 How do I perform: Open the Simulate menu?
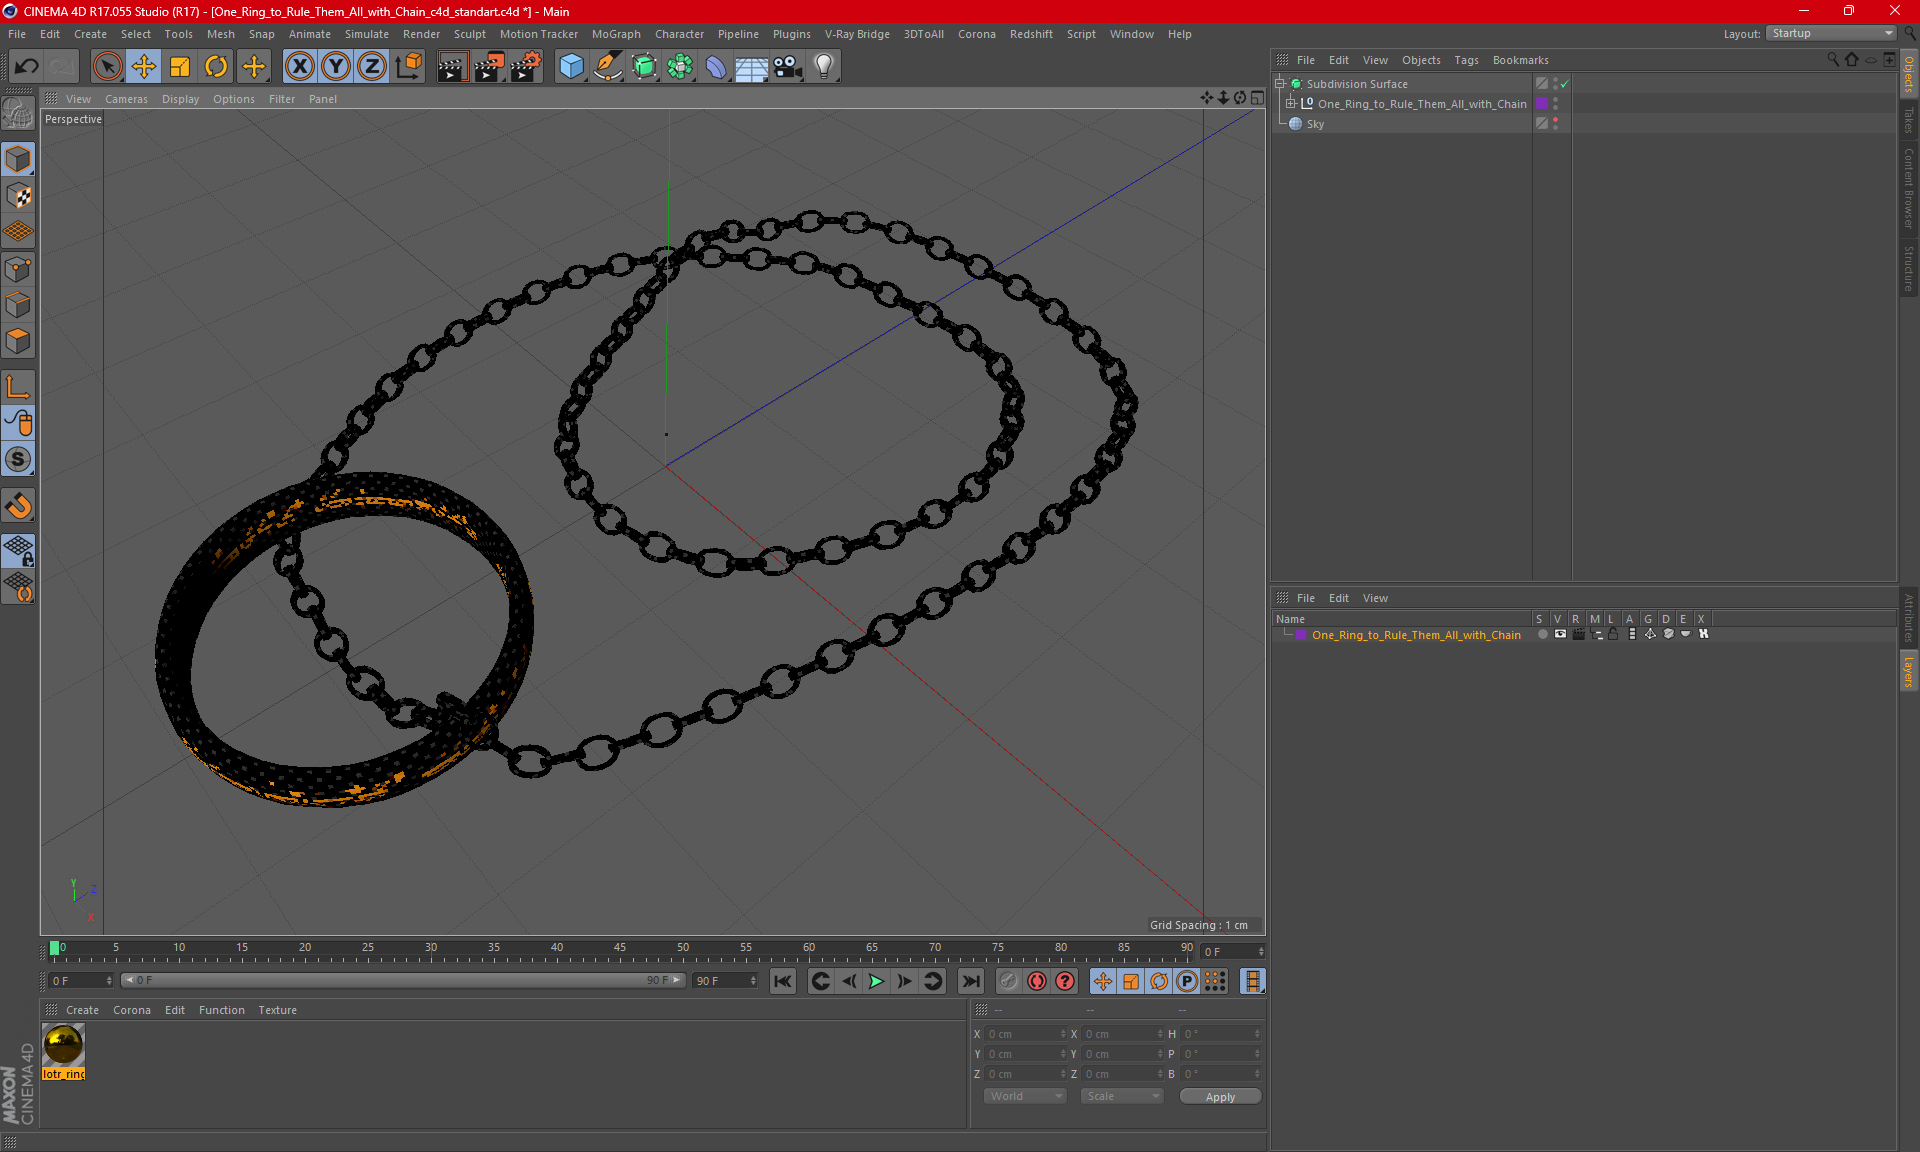click(367, 34)
